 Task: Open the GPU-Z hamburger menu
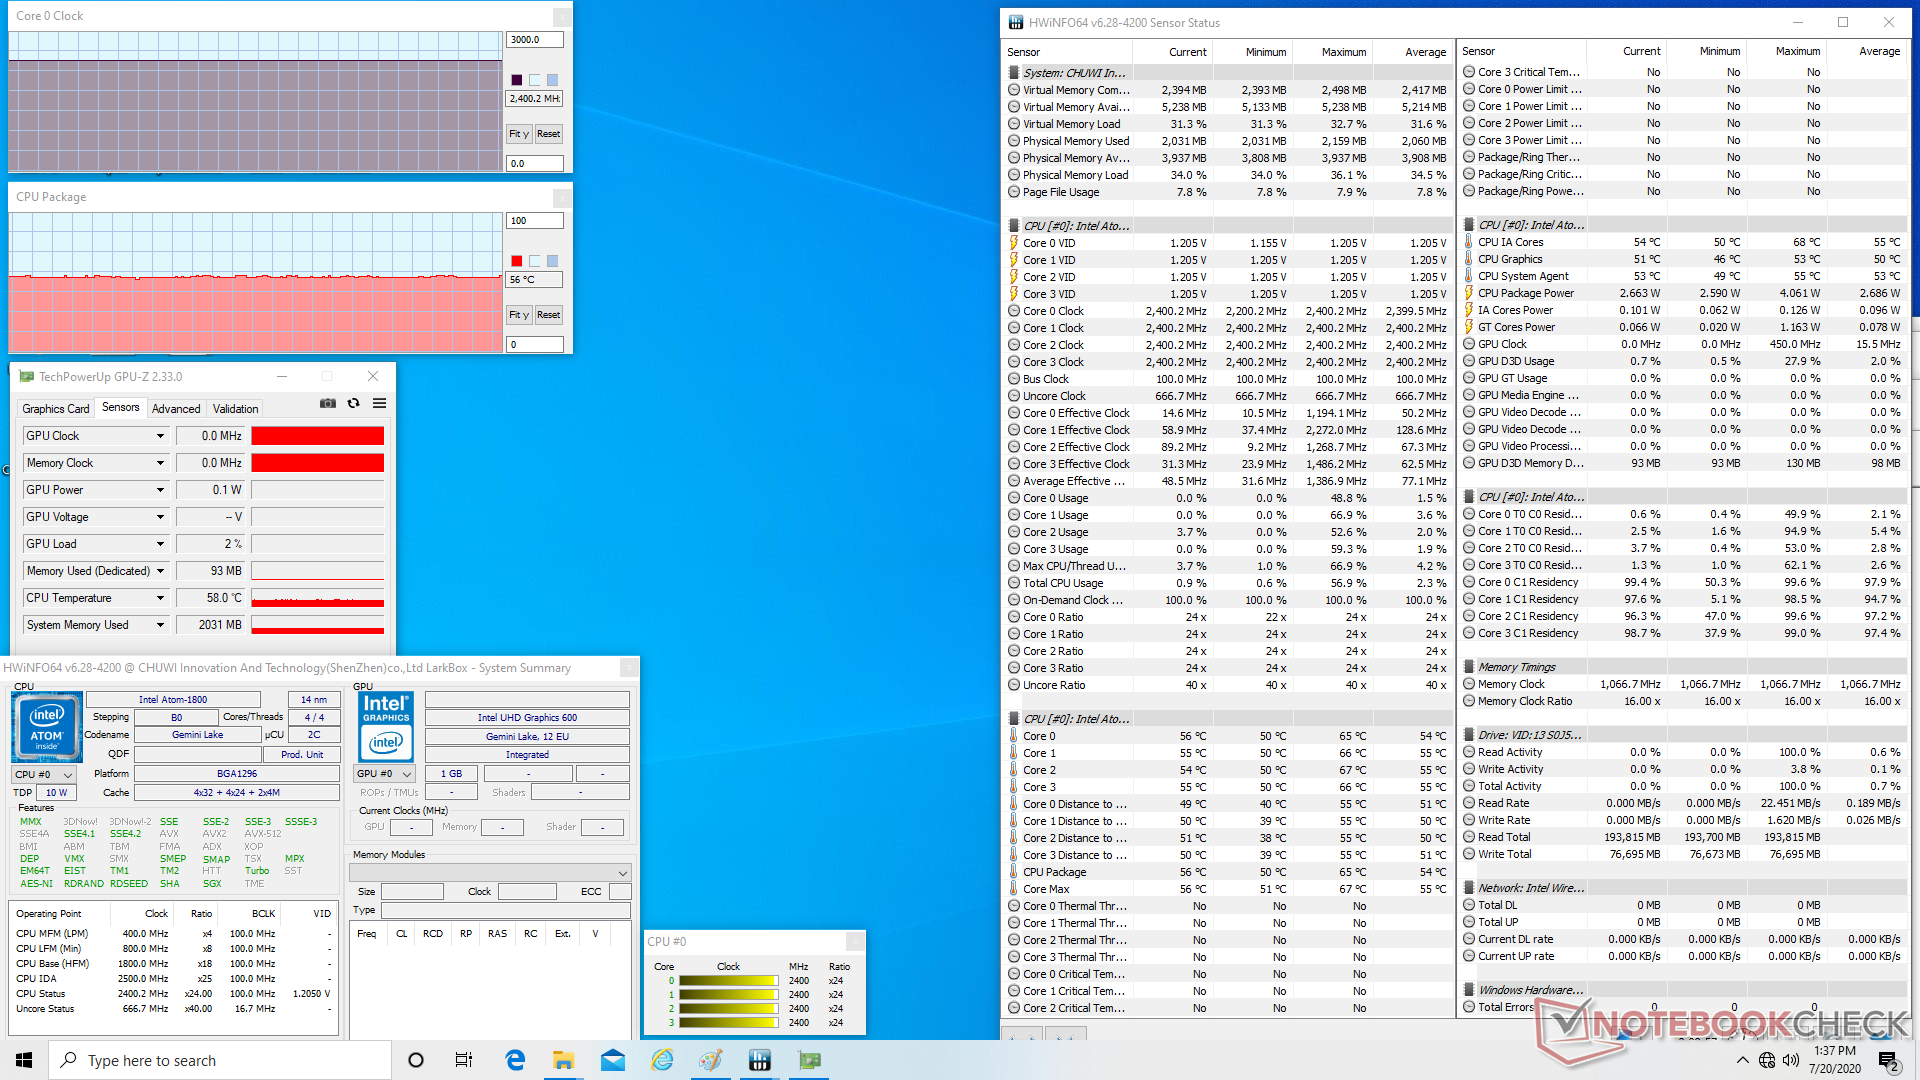tap(379, 403)
